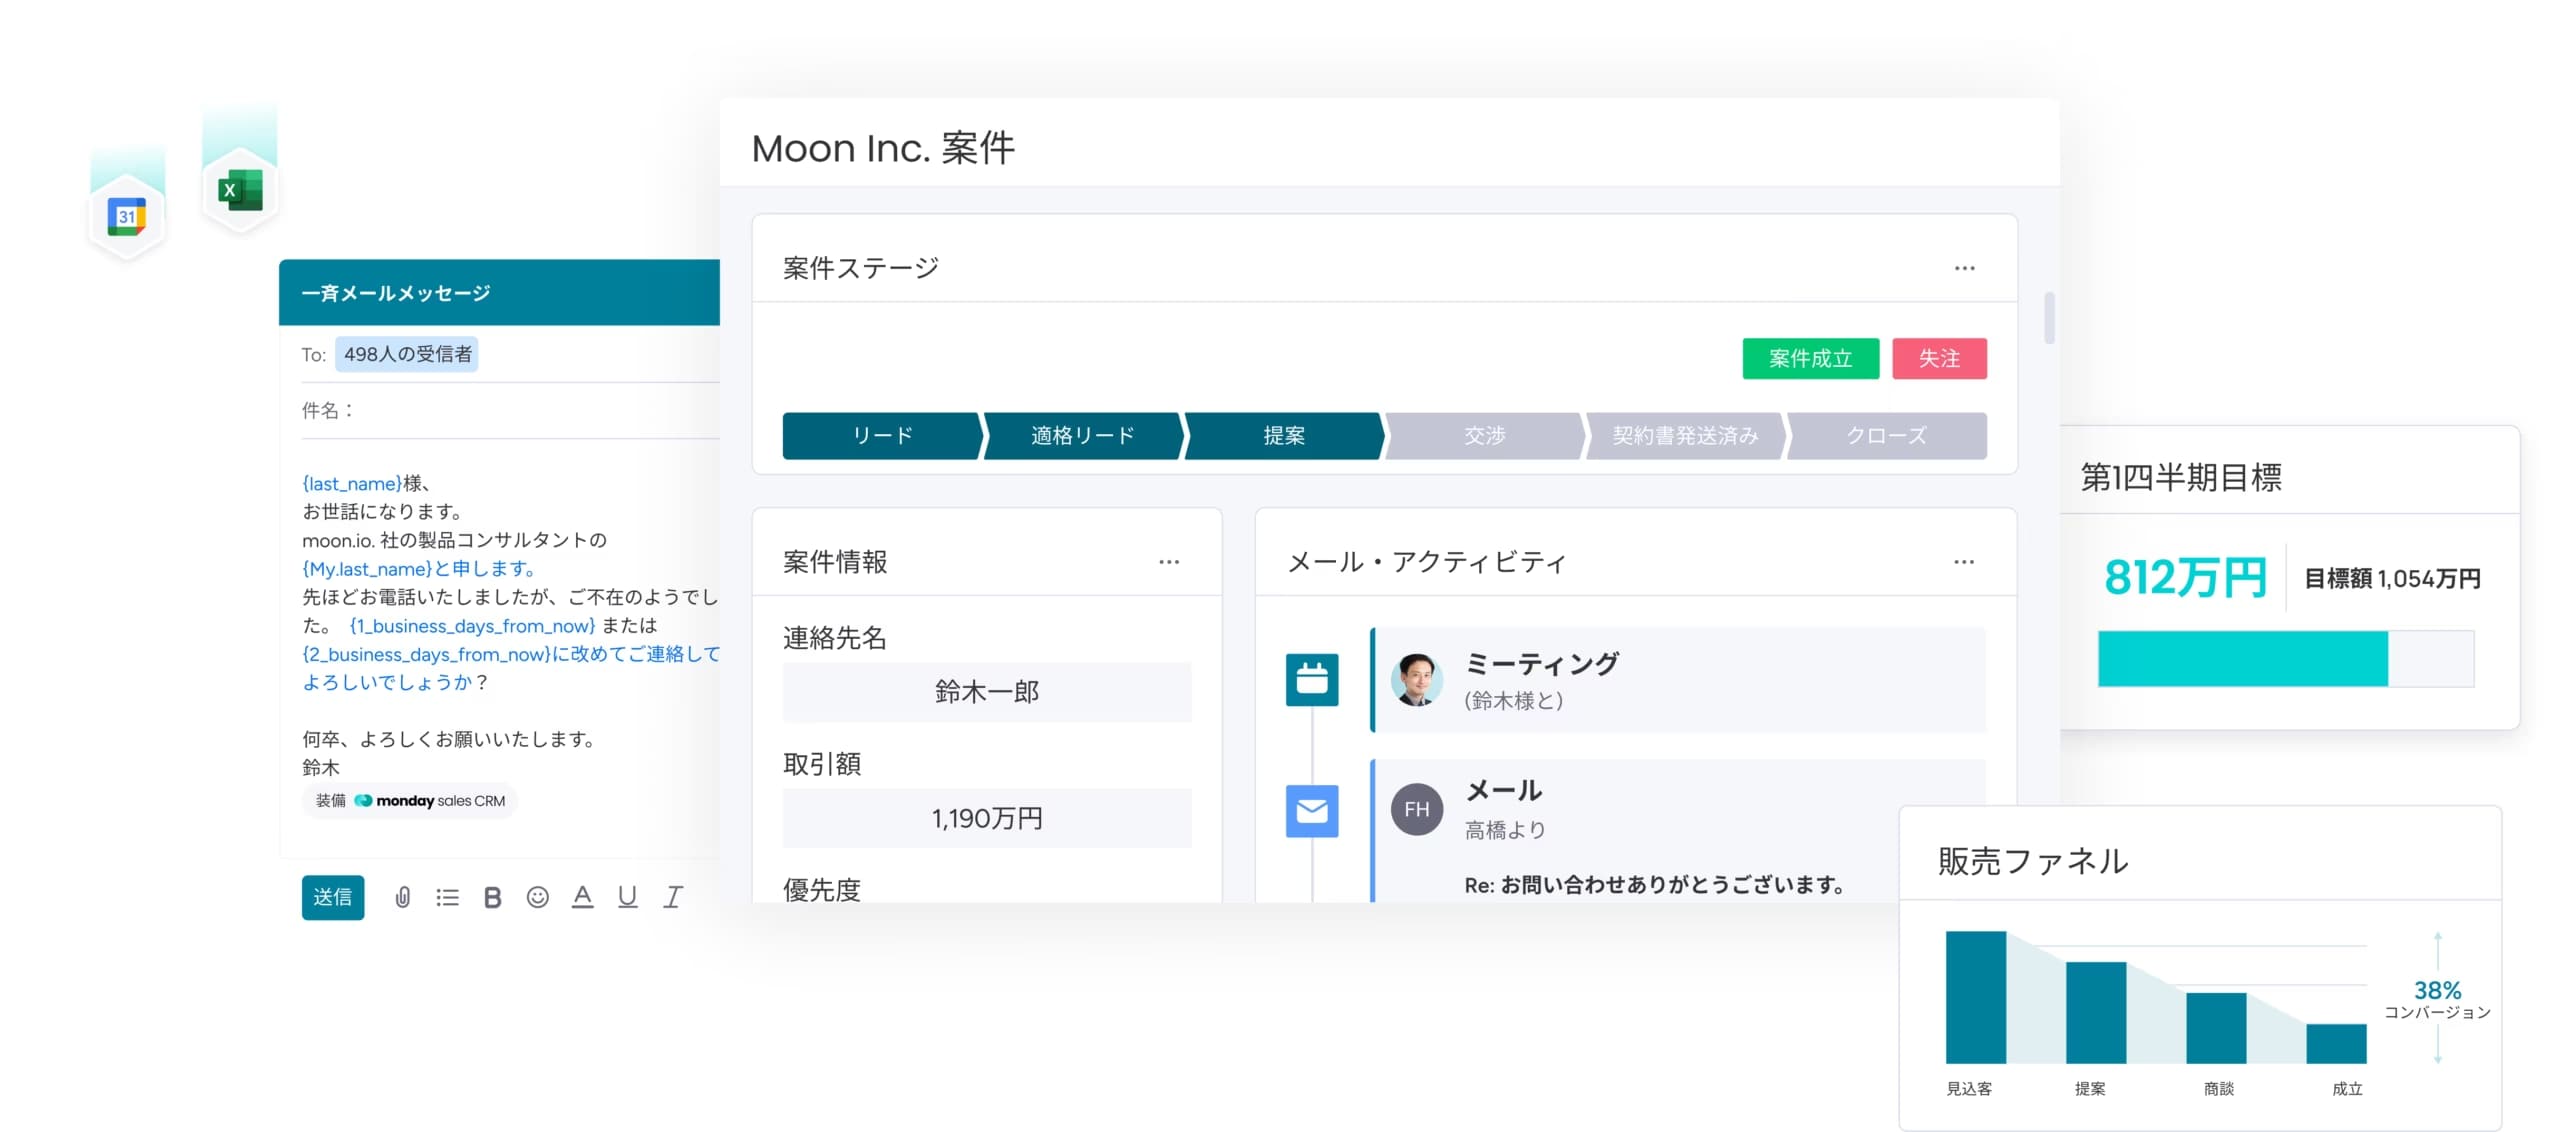Viewport: 2560px width, 1132px height.
Task: Select the 契約書発送済み stage
Action: coord(1685,436)
